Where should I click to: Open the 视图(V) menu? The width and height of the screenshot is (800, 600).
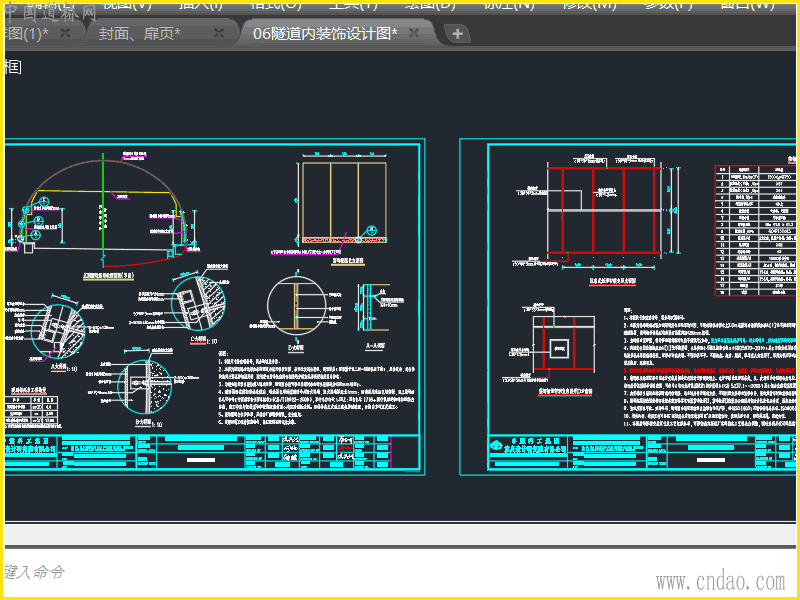pos(127,5)
